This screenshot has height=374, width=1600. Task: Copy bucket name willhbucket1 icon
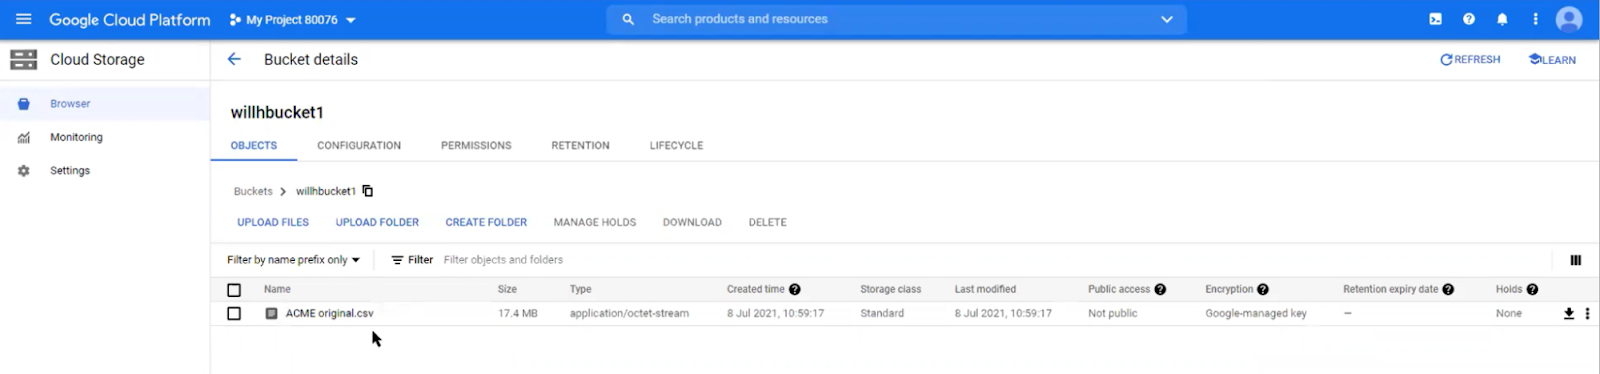click(x=368, y=191)
